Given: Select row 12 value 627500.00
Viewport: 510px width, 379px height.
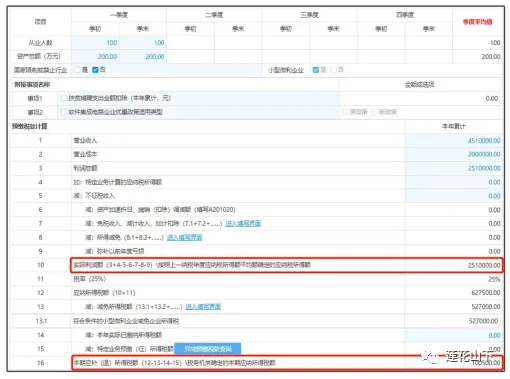Looking at the screenshot, I should pyautogui.click(x=486, y=293).
